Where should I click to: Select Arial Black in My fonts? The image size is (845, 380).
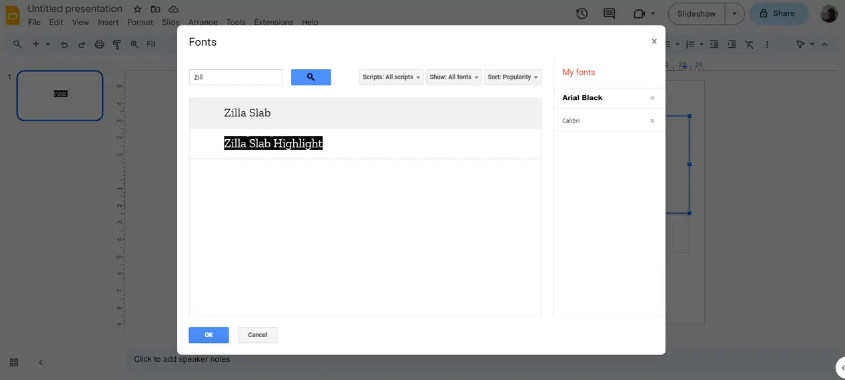click(x=583, y=98)
